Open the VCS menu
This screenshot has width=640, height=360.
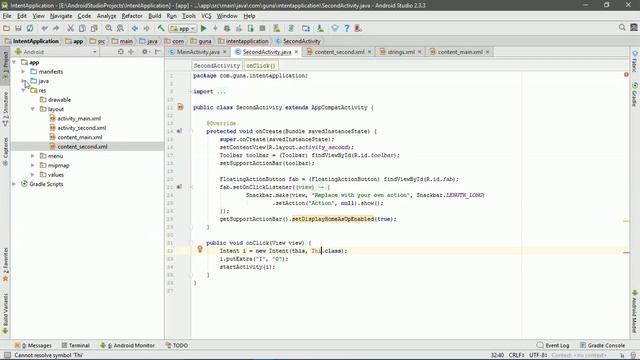pos(206,16)
